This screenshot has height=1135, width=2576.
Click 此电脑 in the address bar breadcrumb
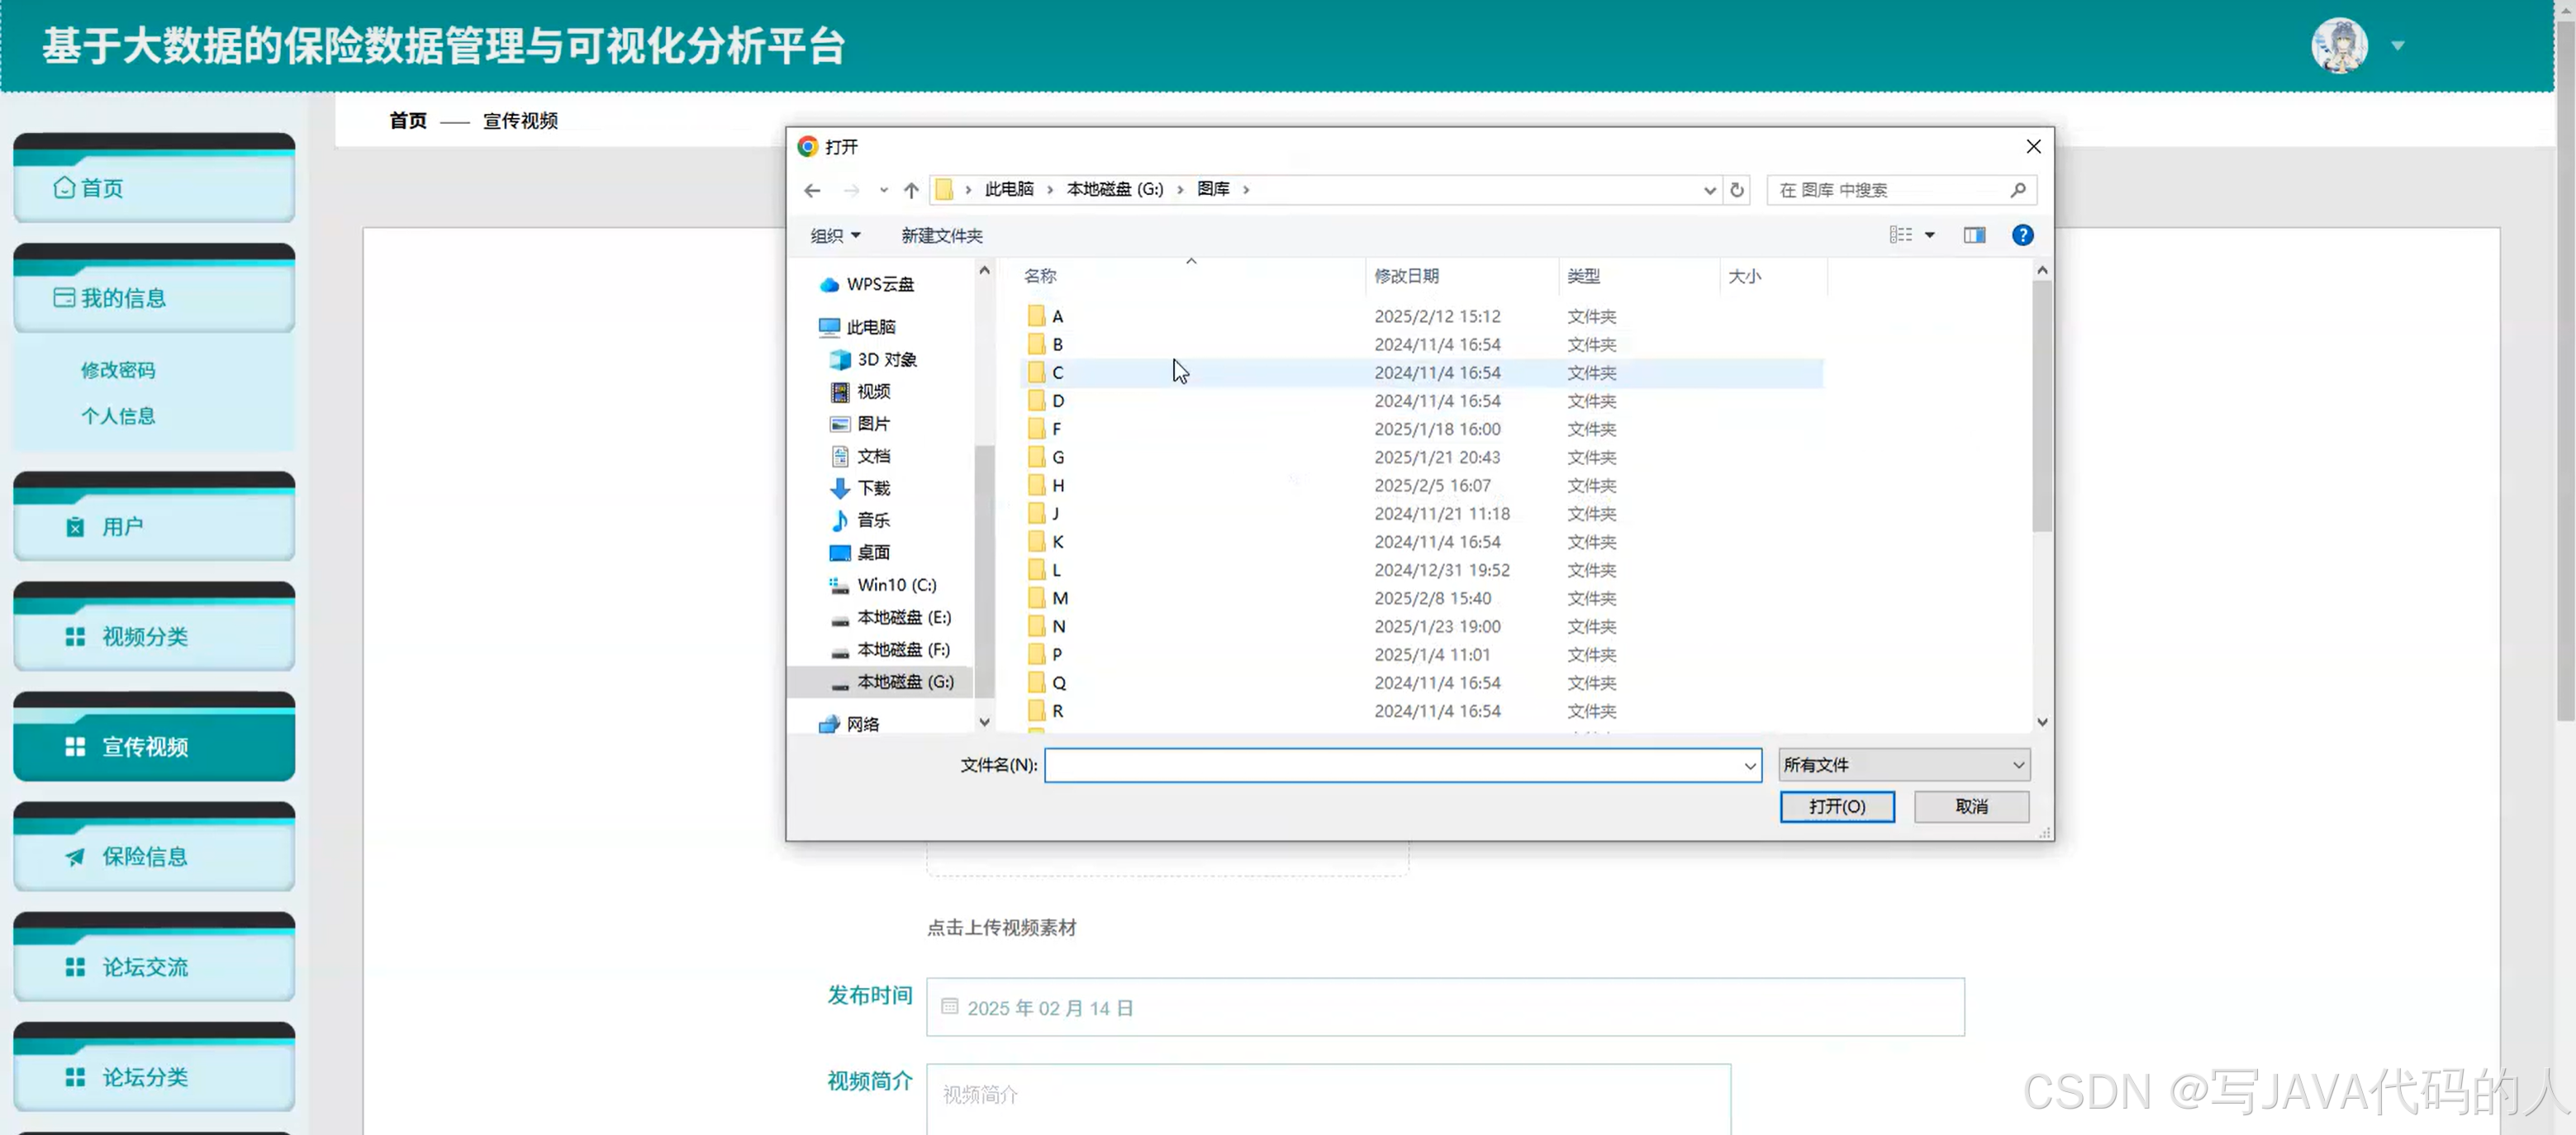click(1007, 189)
